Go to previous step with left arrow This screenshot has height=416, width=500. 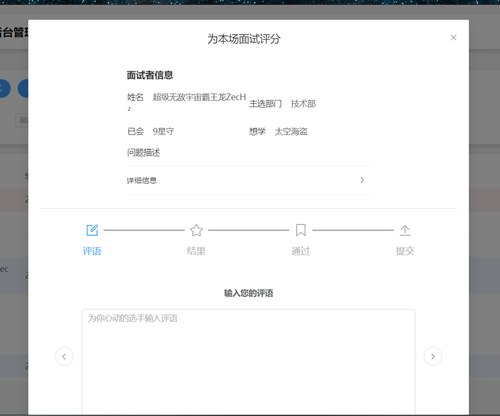pos(64,356)
